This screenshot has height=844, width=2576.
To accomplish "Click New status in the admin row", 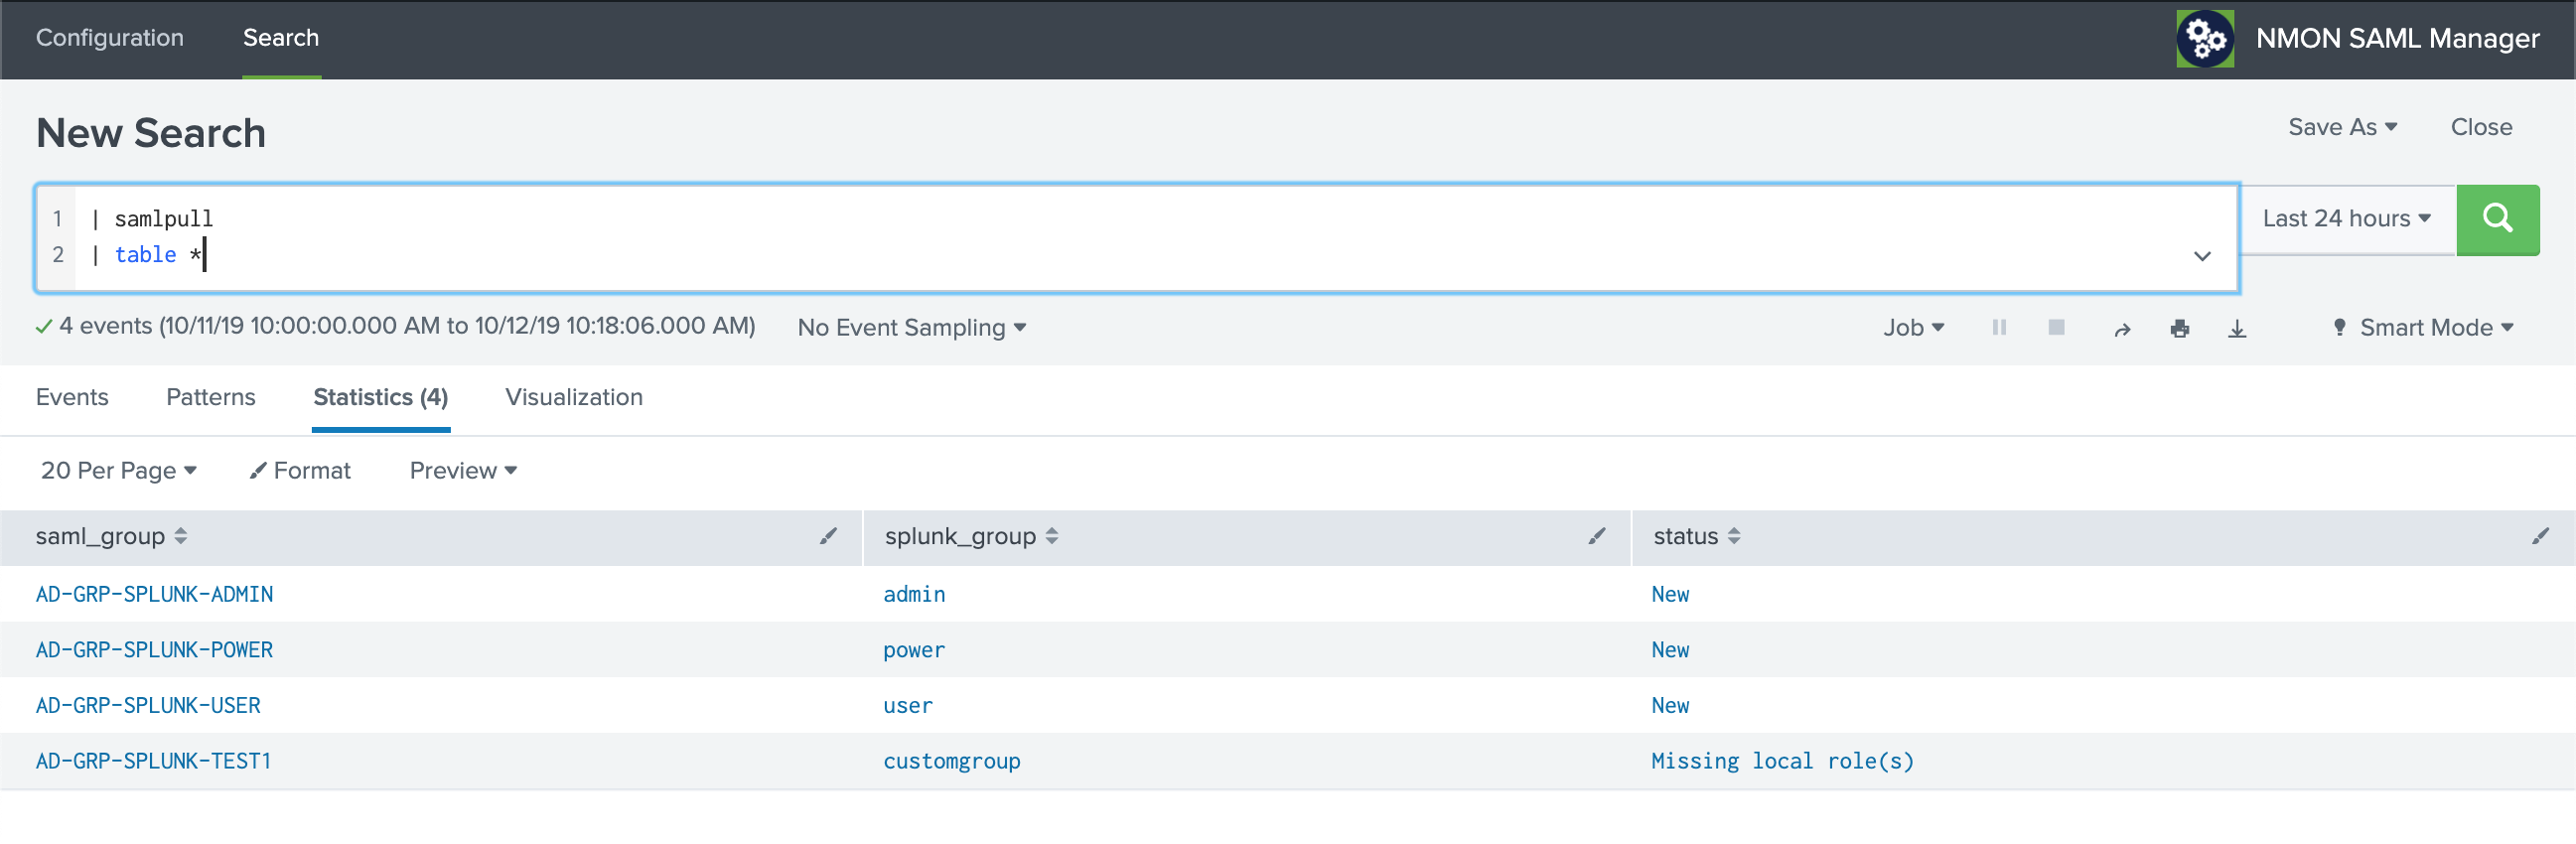I will [1670, 595].
